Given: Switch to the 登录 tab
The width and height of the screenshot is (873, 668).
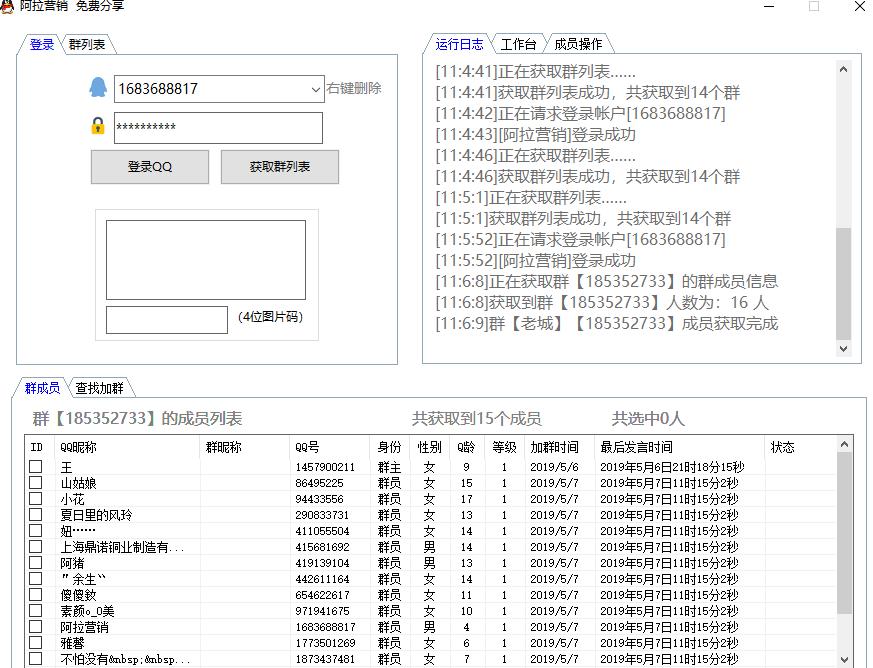Looking at the screenshot, I should point(42,45).
